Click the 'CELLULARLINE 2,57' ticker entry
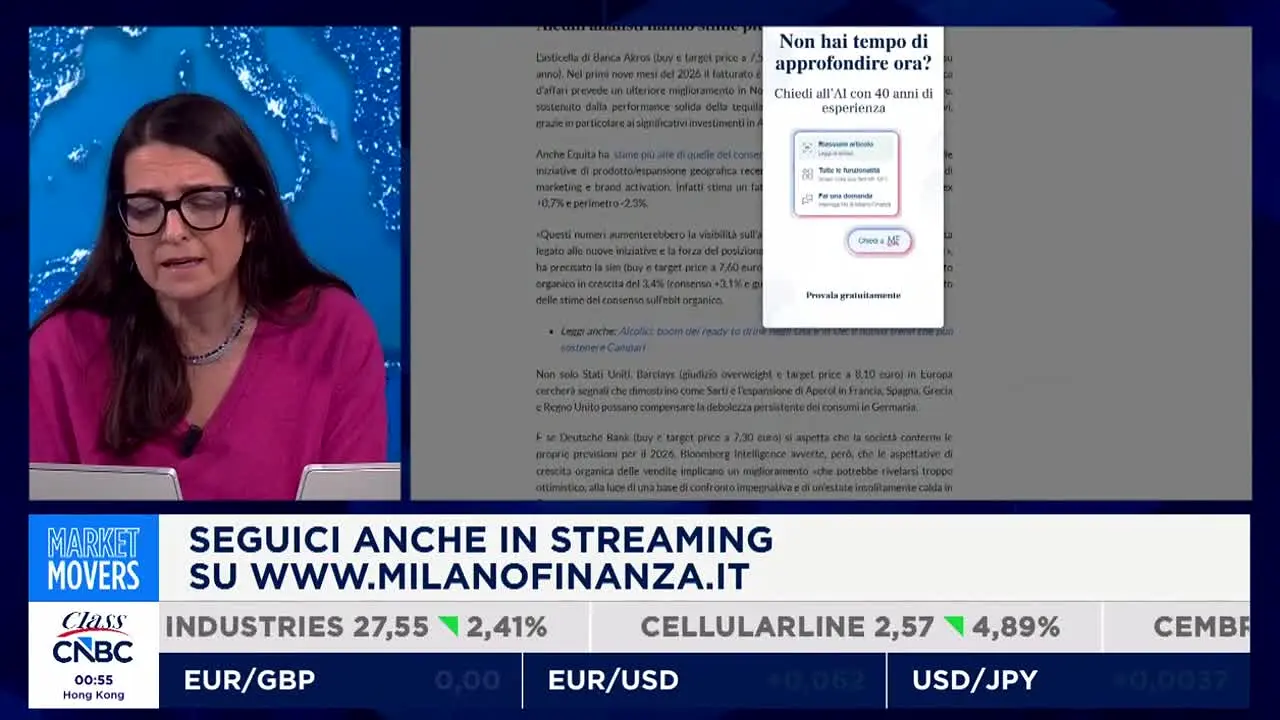 [787, 627]
